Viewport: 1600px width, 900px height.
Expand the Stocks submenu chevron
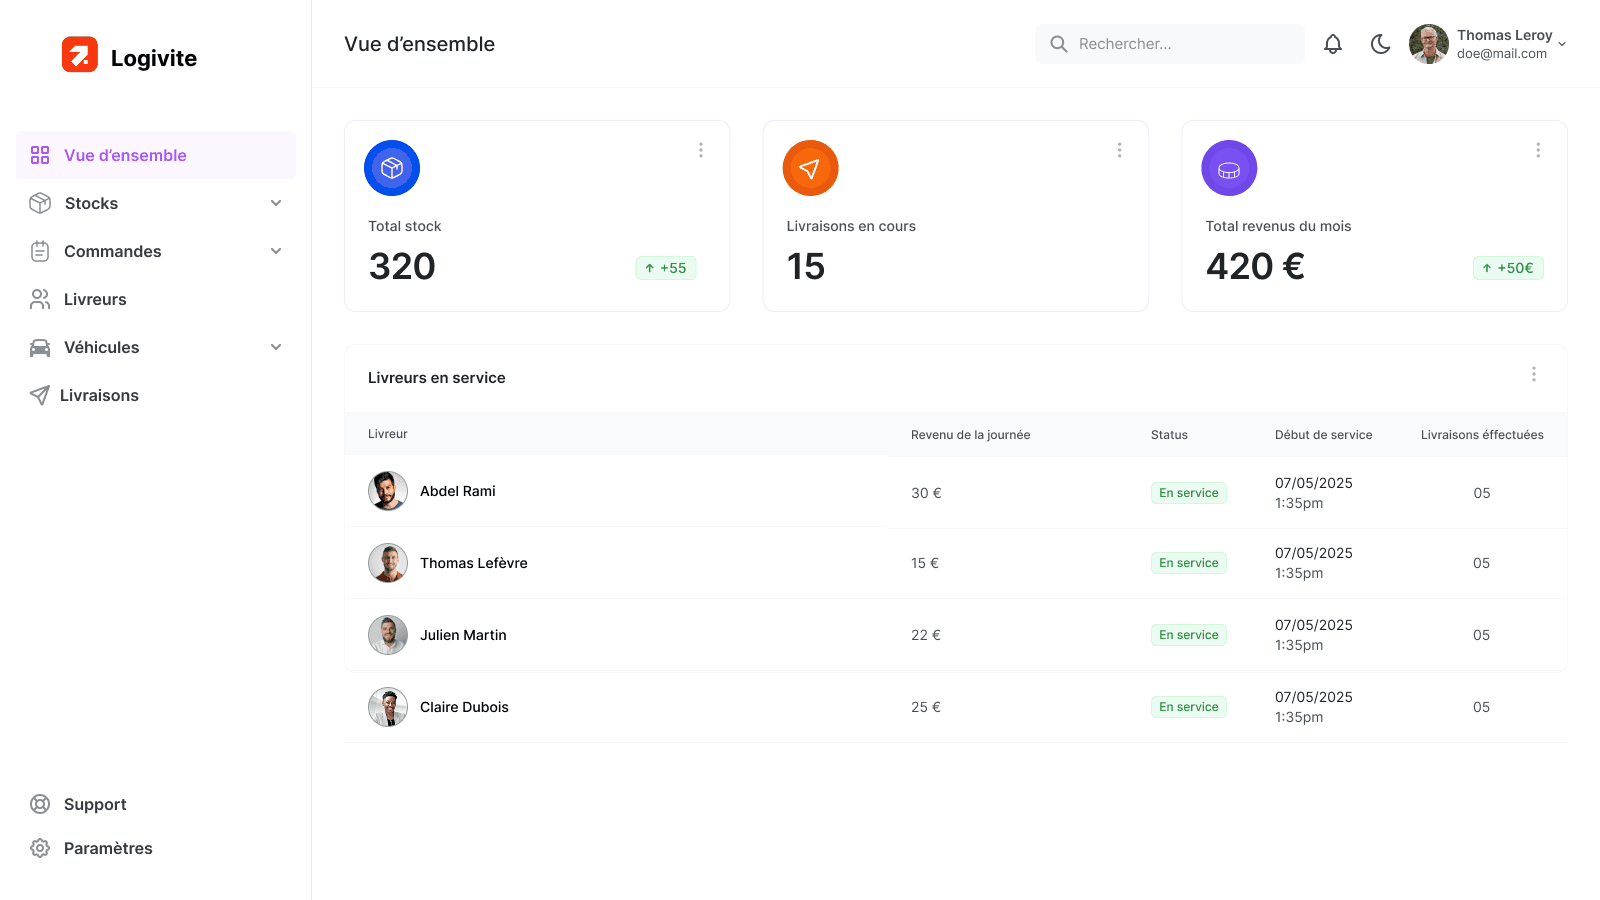pyautogui.click(x=276, y=203)
